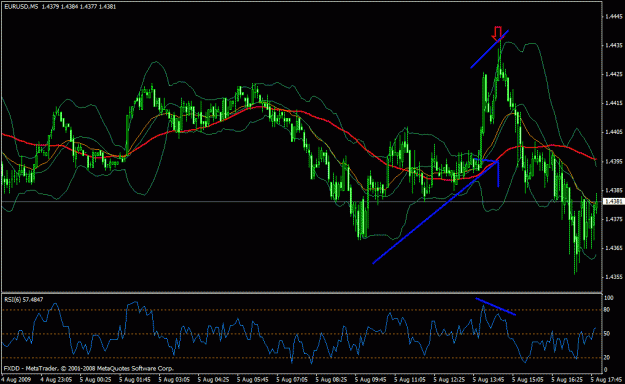Click the 5 Aug 13:45 time label
This screenshot has height=384, width=625.
tap(489, 379)
